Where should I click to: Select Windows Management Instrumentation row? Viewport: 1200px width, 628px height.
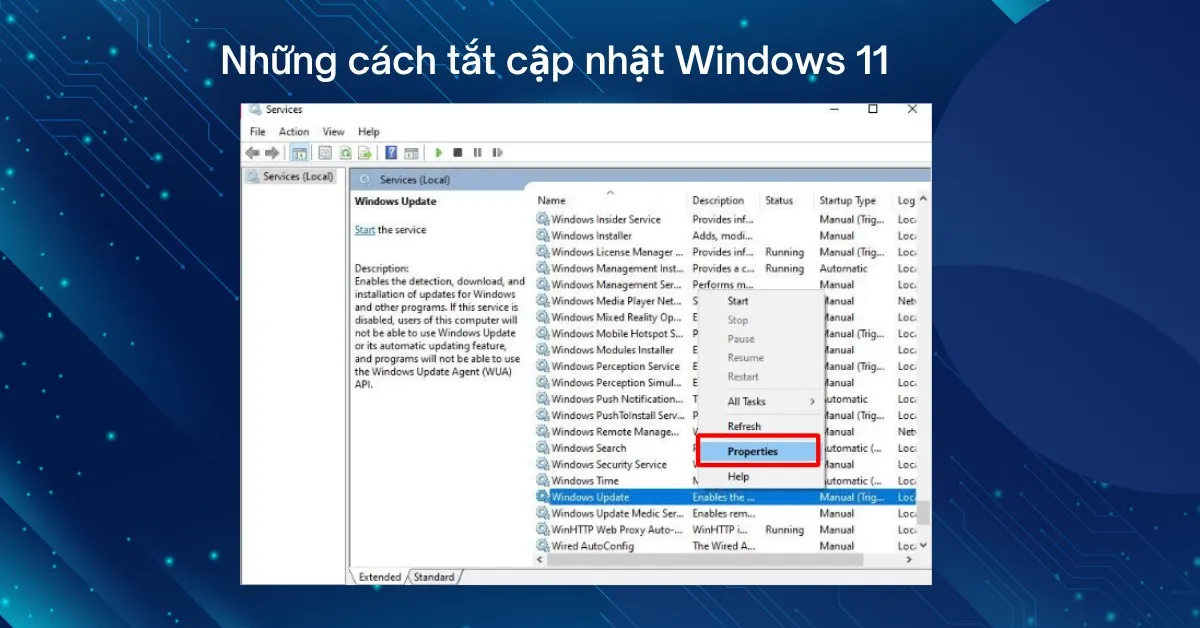coord(725,268)
